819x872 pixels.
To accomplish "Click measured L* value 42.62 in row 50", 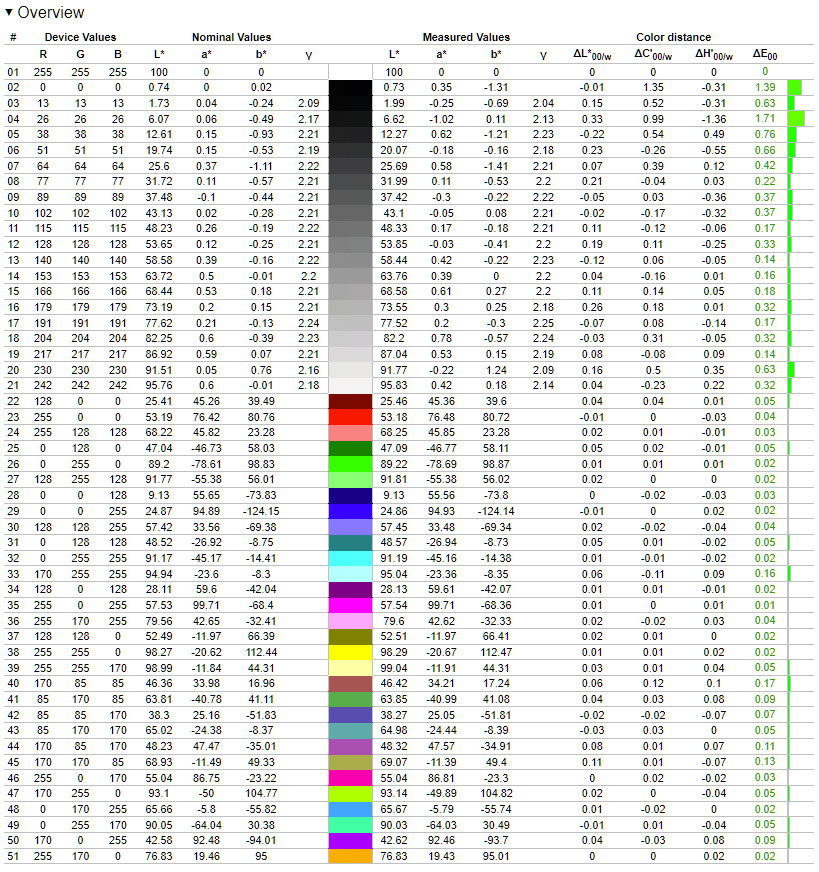I will 394,841.
